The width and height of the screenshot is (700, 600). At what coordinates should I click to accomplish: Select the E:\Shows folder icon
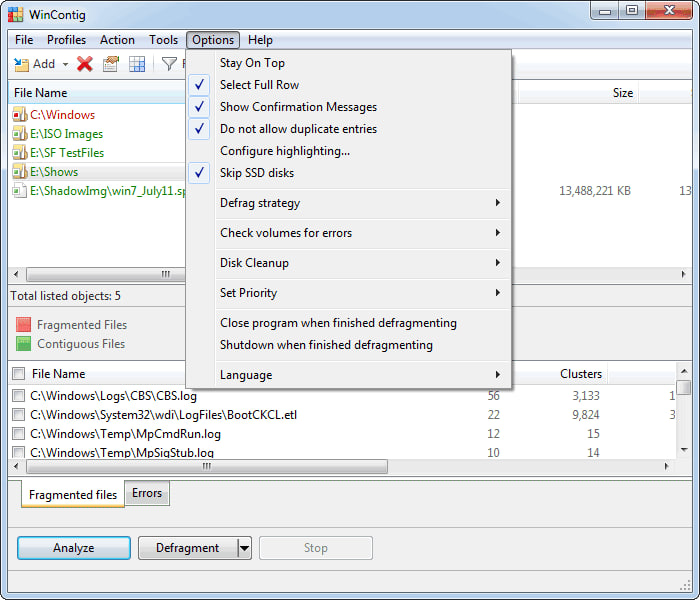point(20,172)
